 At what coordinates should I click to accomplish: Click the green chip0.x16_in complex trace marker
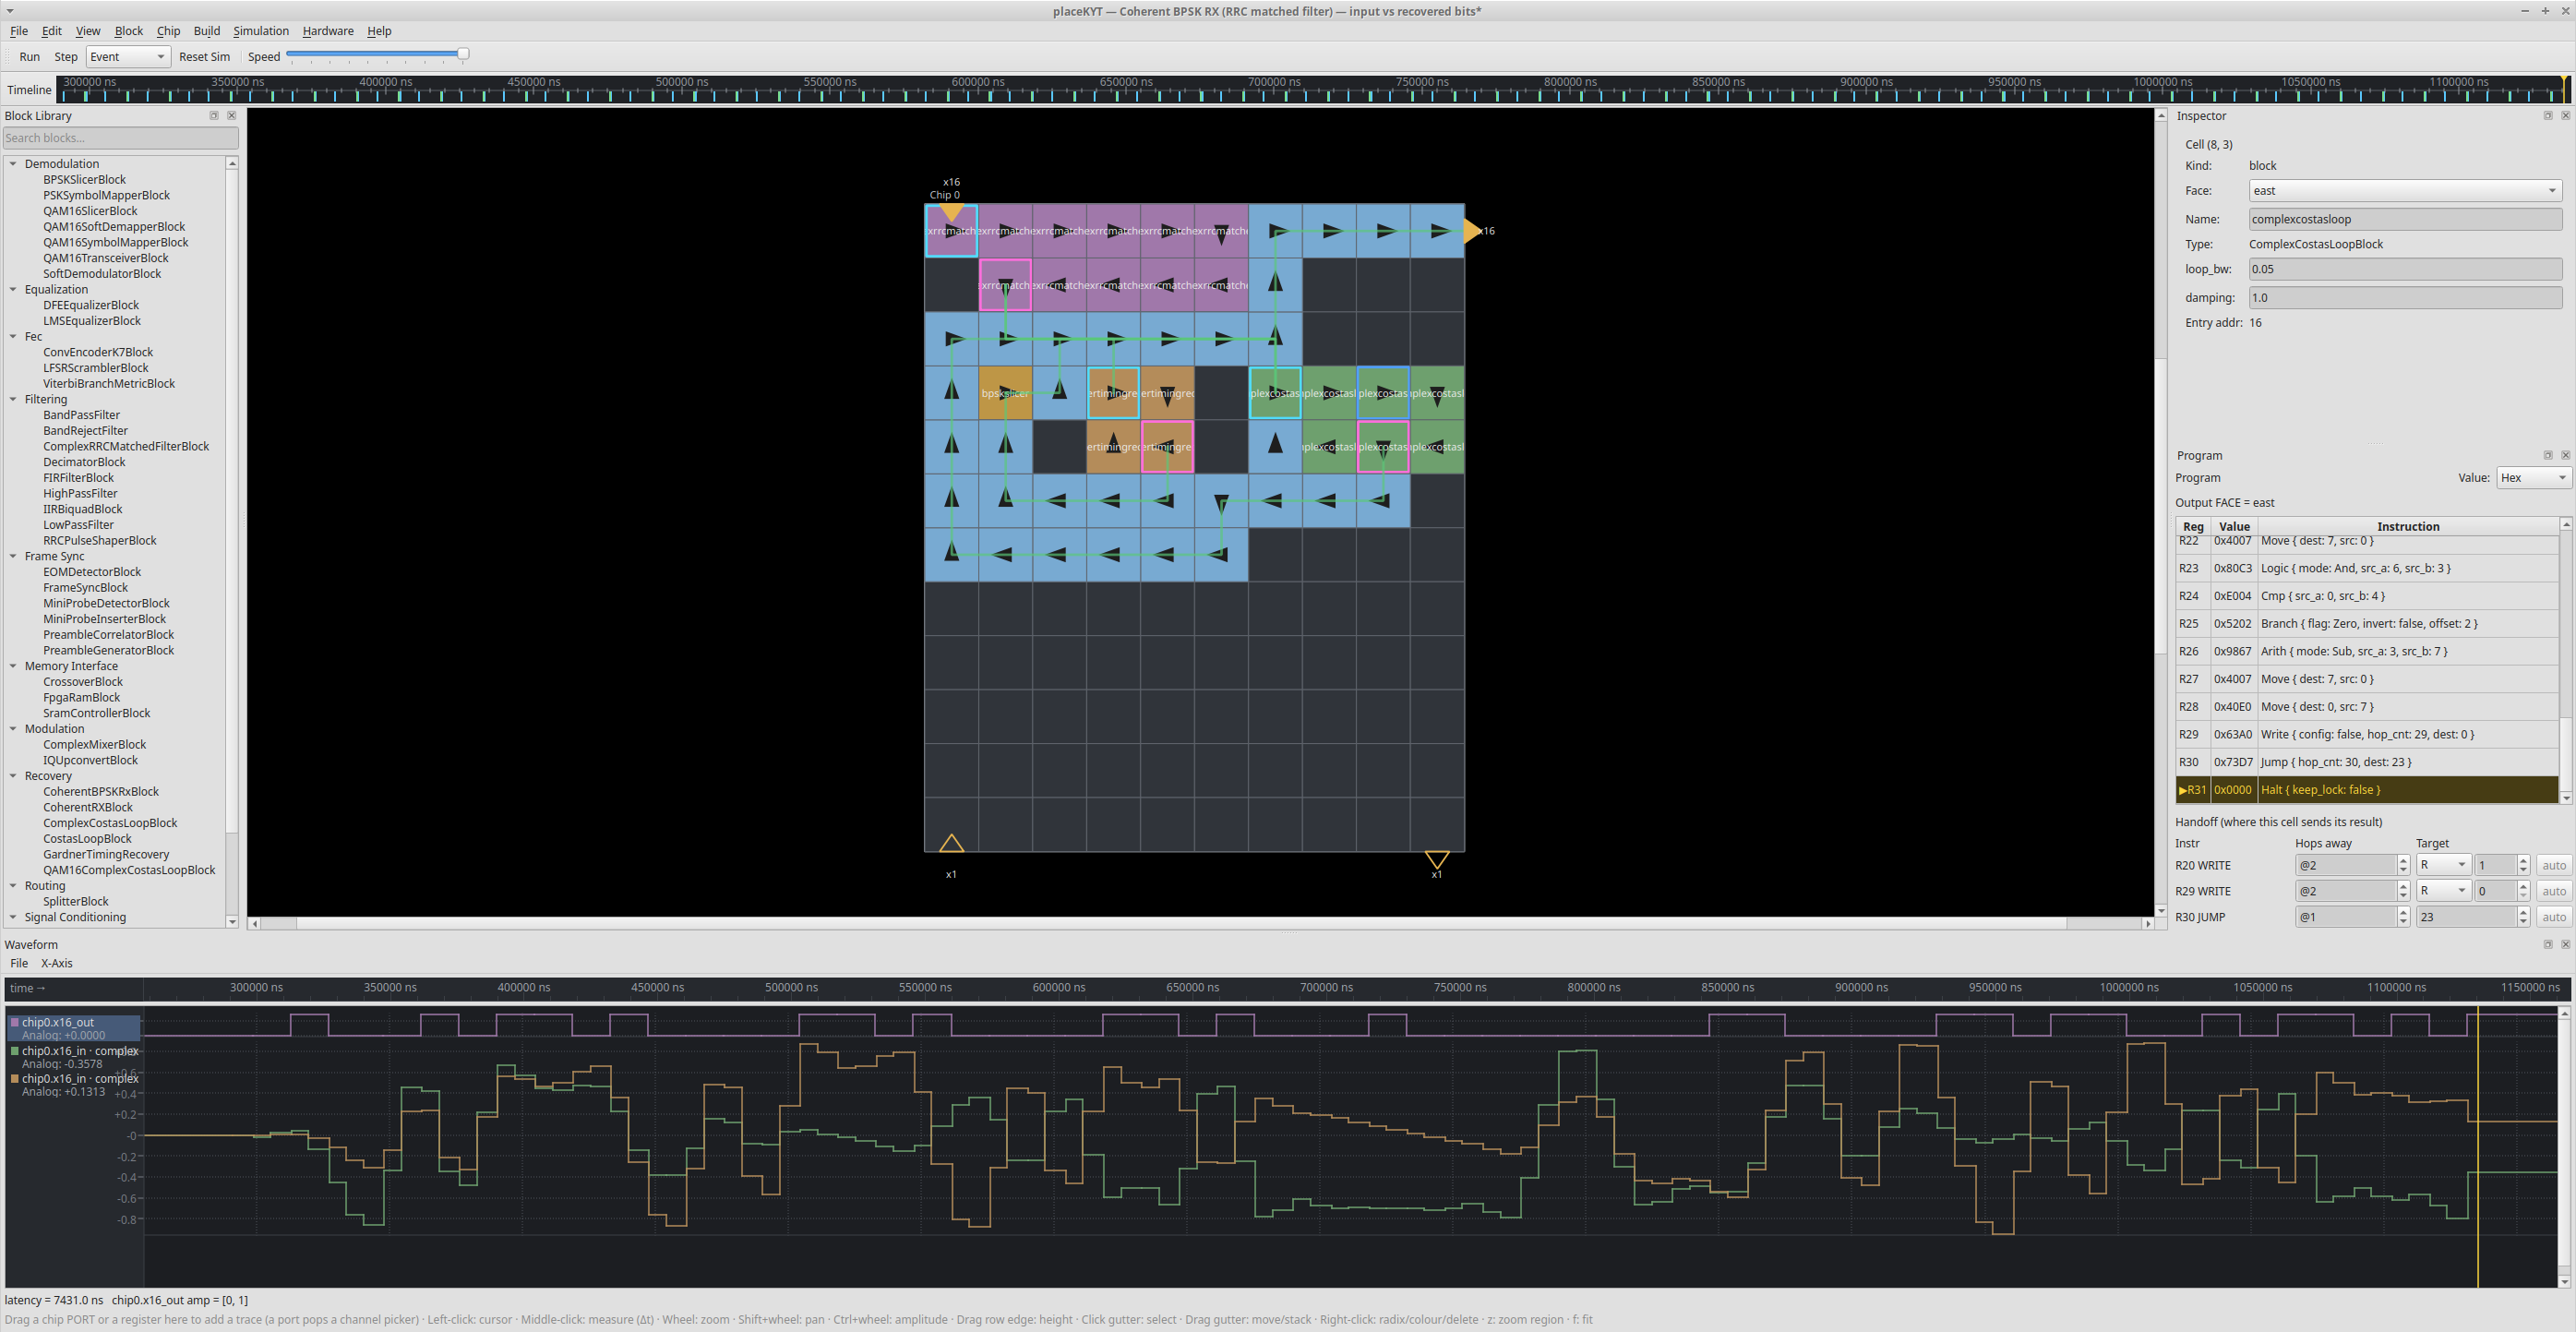15,1051
